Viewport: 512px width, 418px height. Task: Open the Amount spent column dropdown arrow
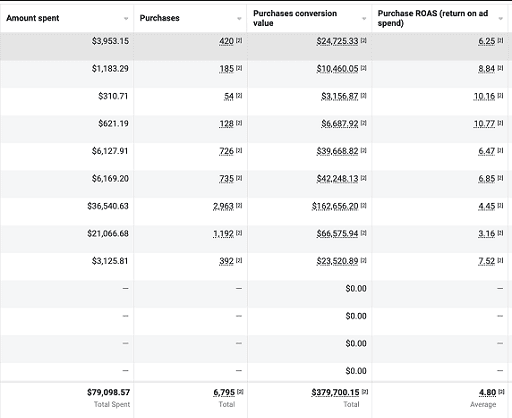(x=126, y=19)
